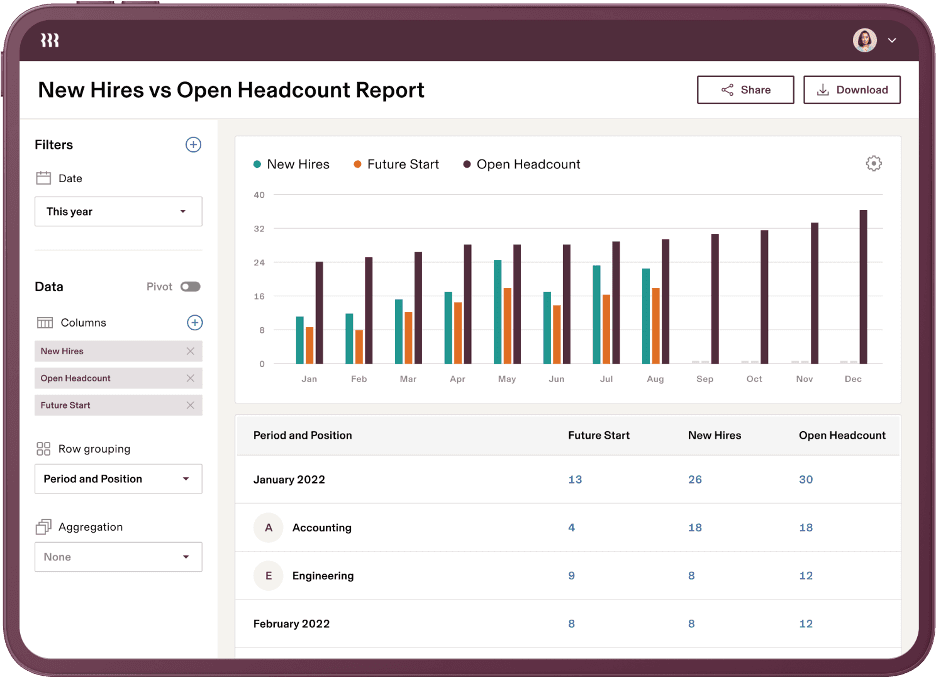Toggle Open Headcount series in legend
936x678 pixels.
click(528, 164)
